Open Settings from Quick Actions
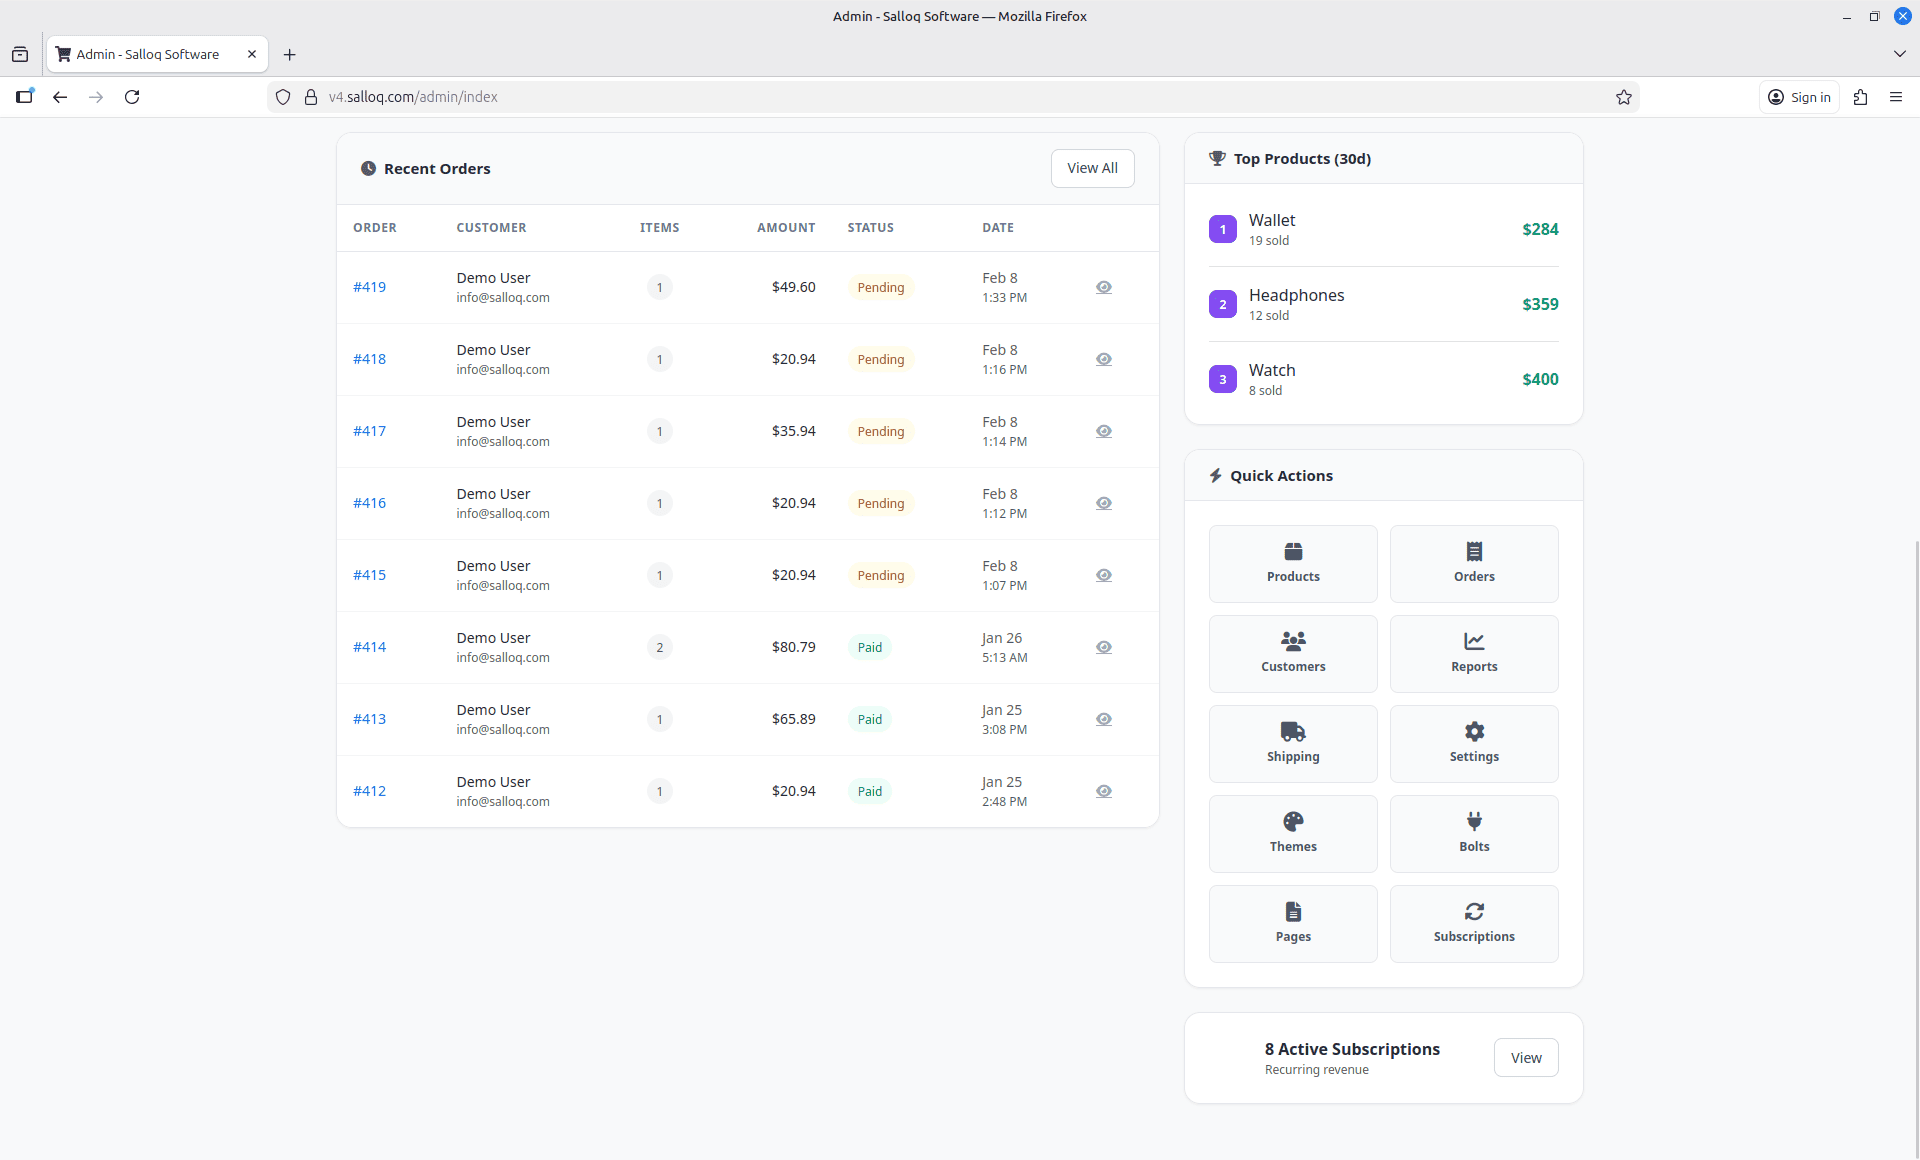 click(1474, 743)
